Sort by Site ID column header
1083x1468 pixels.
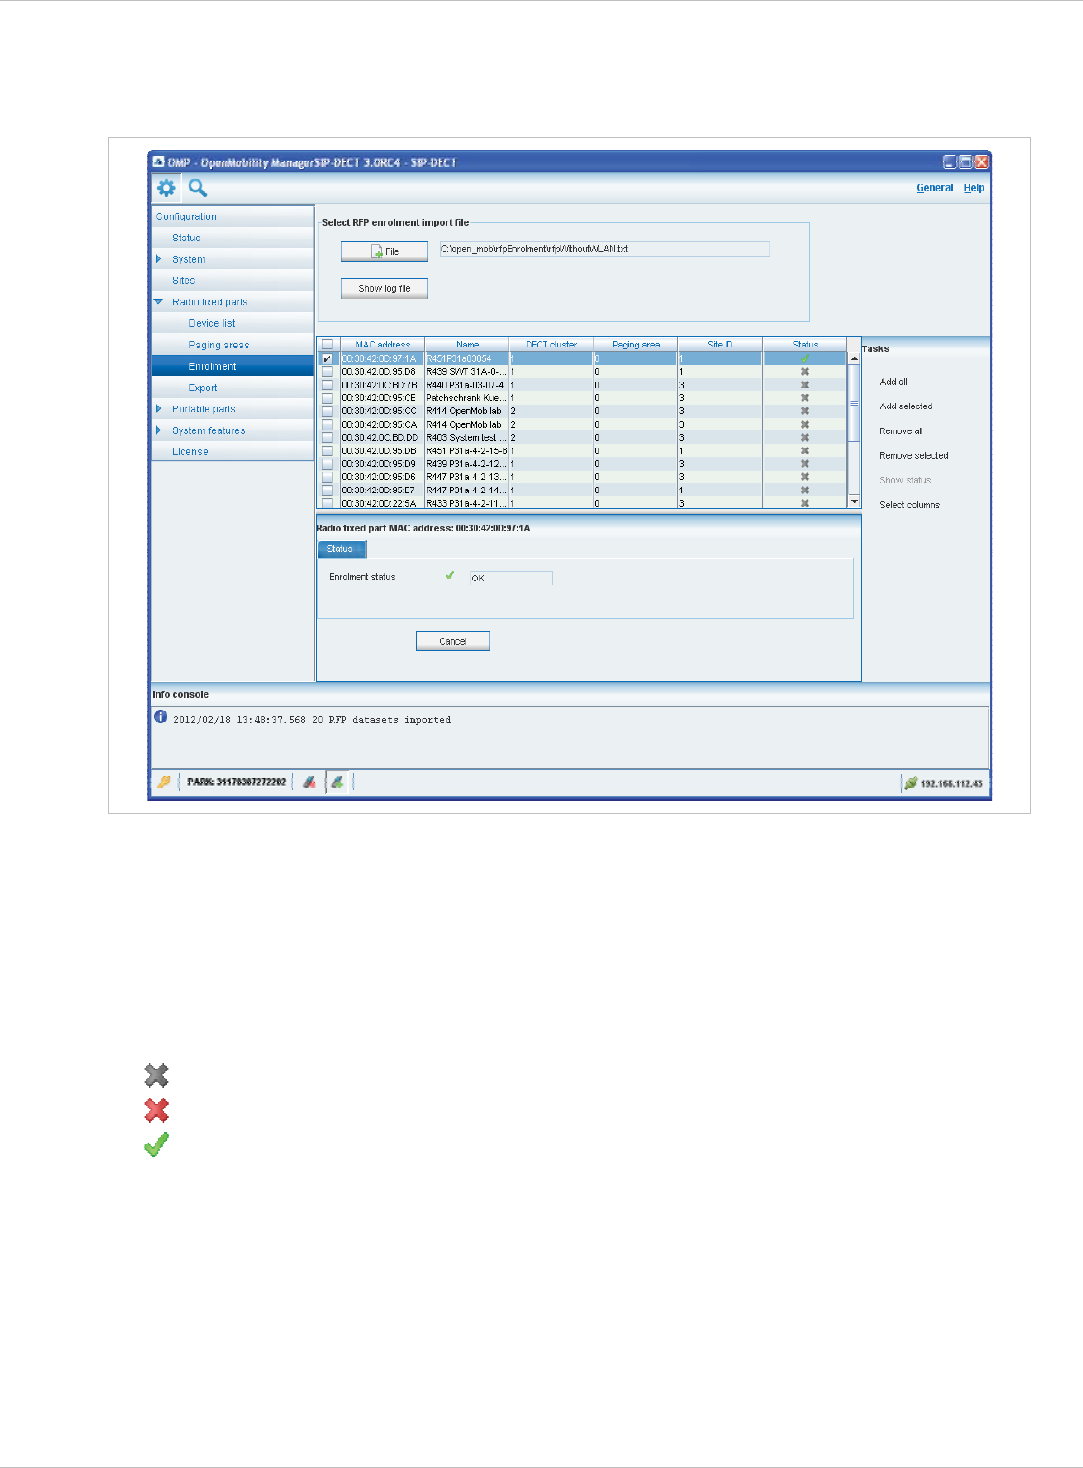pyautogui.click(x=720, y=344)
